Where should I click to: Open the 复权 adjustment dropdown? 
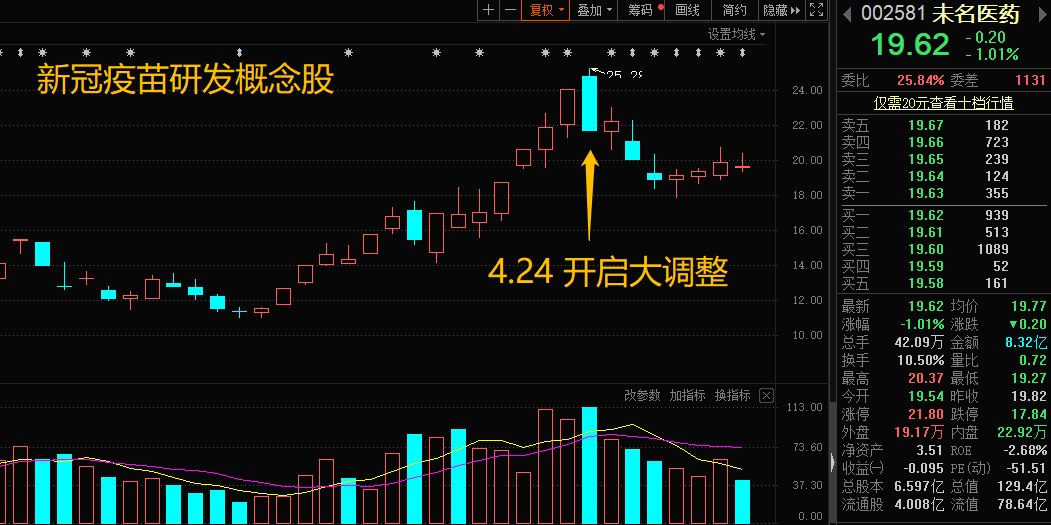click(x=546, y=10)
